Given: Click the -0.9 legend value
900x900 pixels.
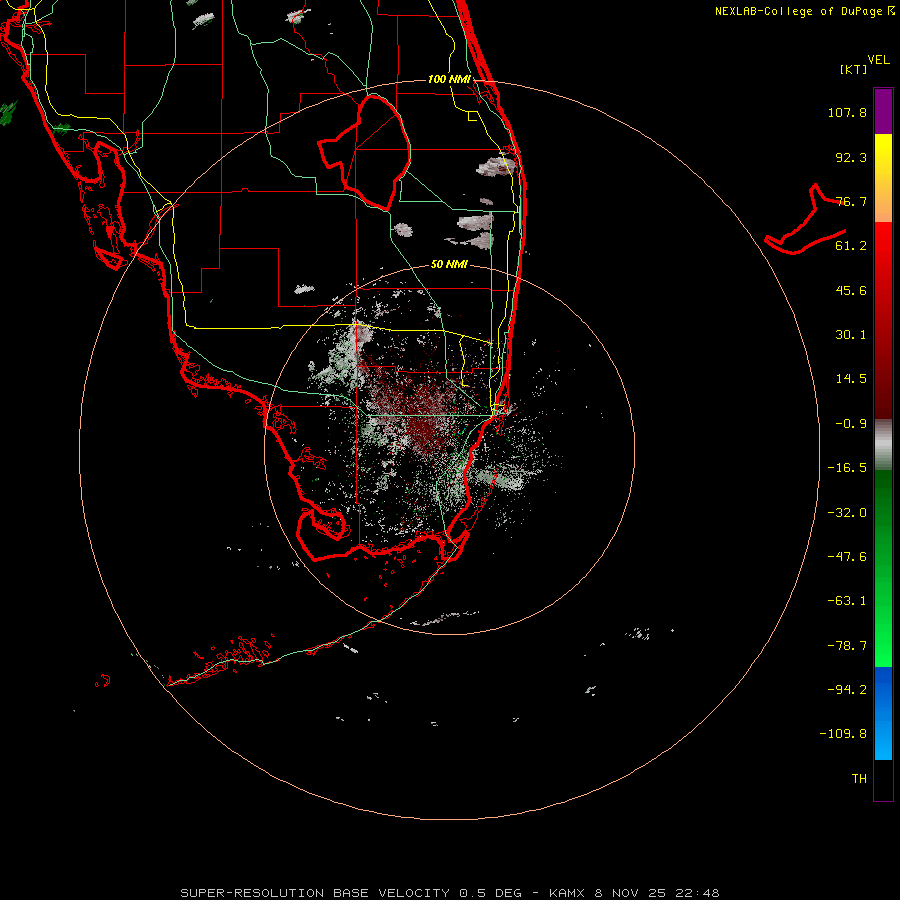Looking at the screenshot, I should [x=851, y=424].
